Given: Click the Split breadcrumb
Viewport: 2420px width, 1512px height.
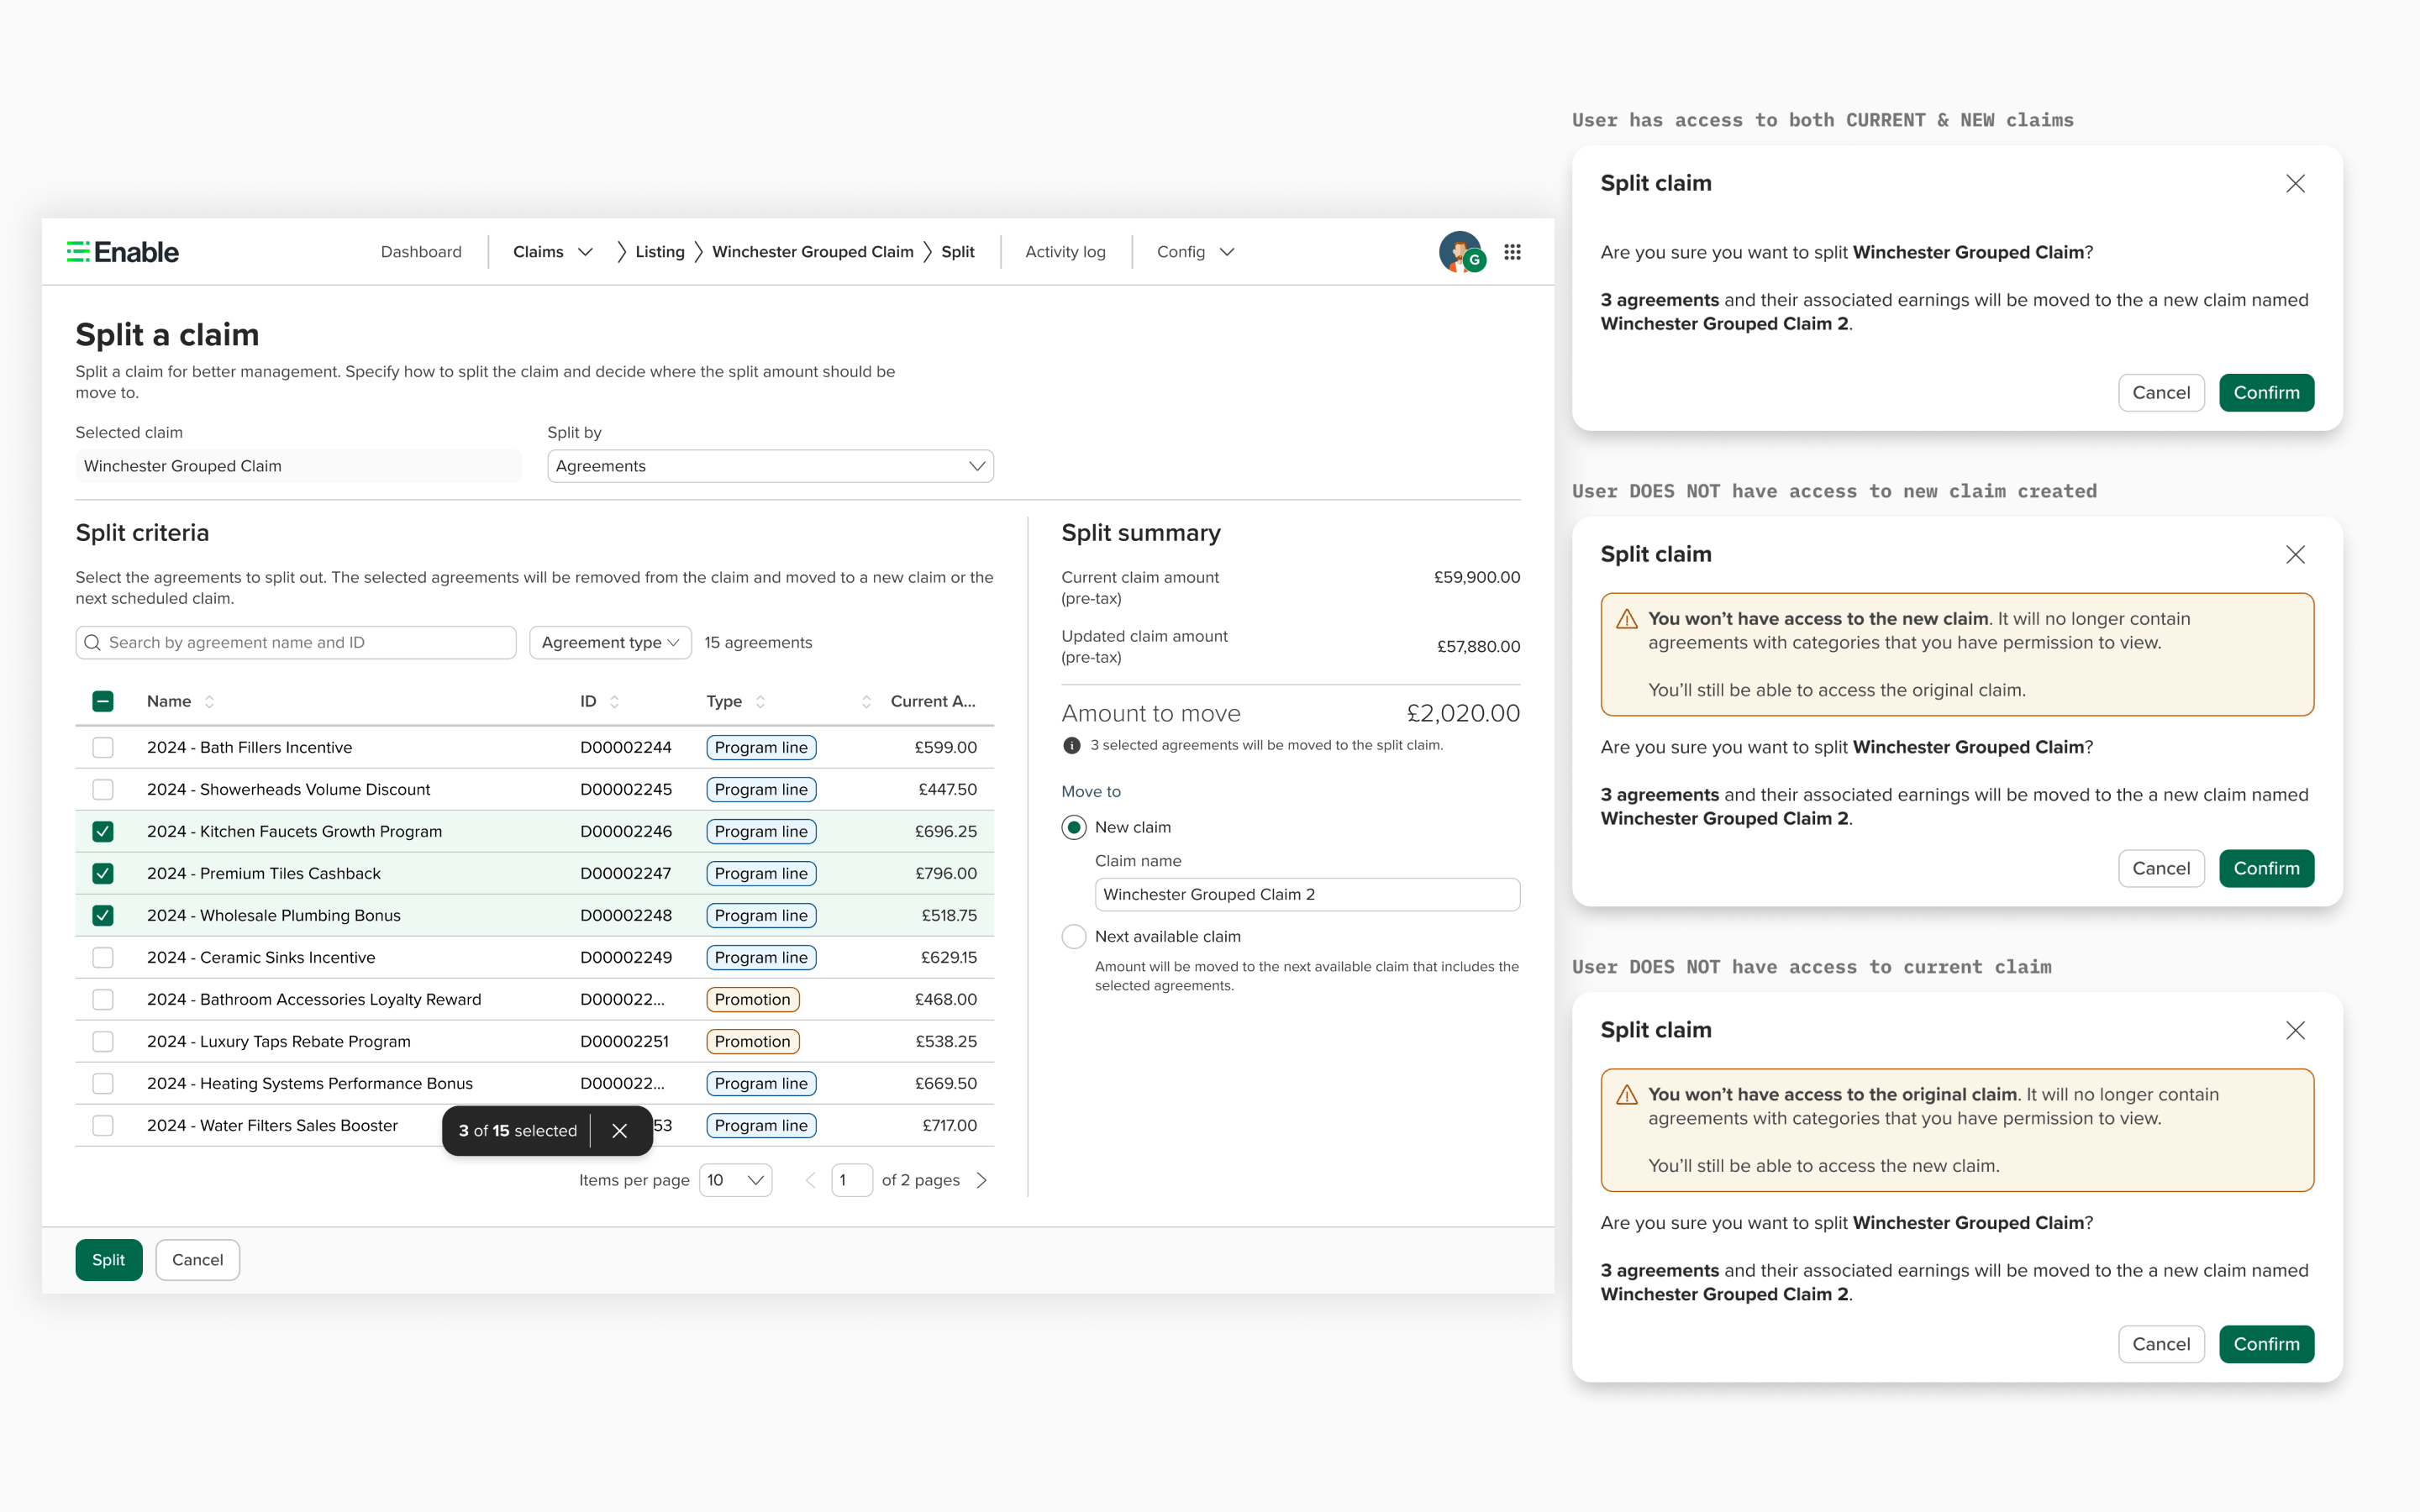Looking at the screenshot, I should coord(957,252).
